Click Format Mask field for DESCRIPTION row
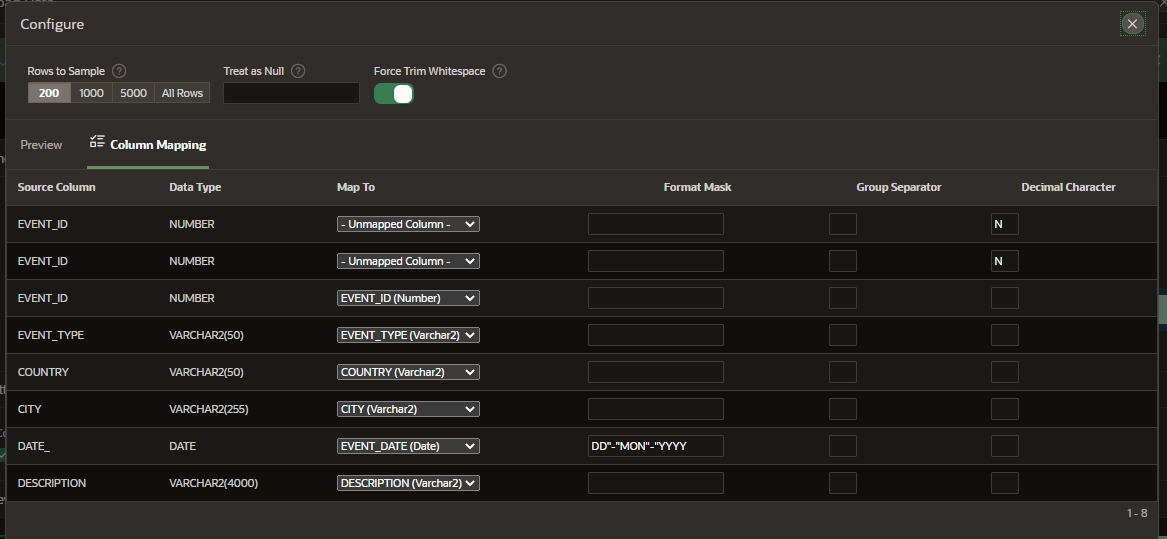The height and width of the screenshot is (539, 1167). 656,483
